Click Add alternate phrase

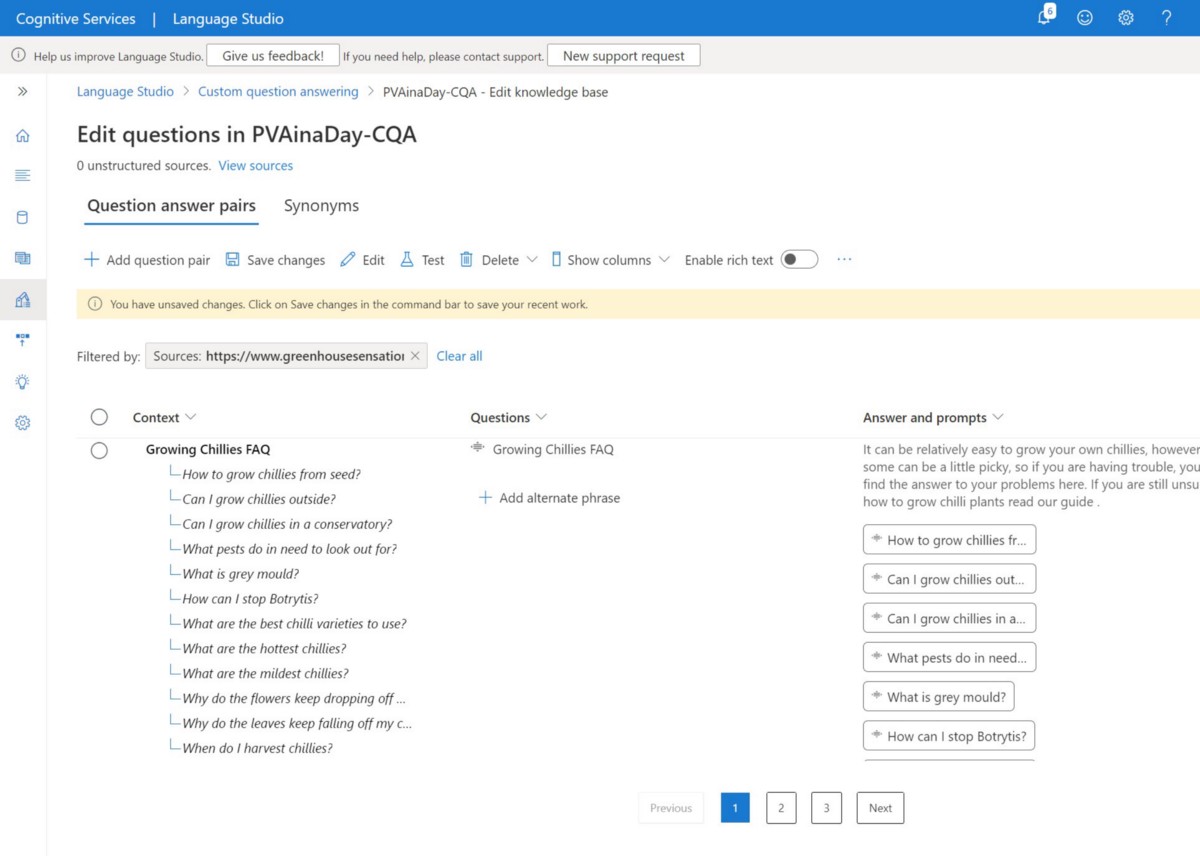[549, 498]
